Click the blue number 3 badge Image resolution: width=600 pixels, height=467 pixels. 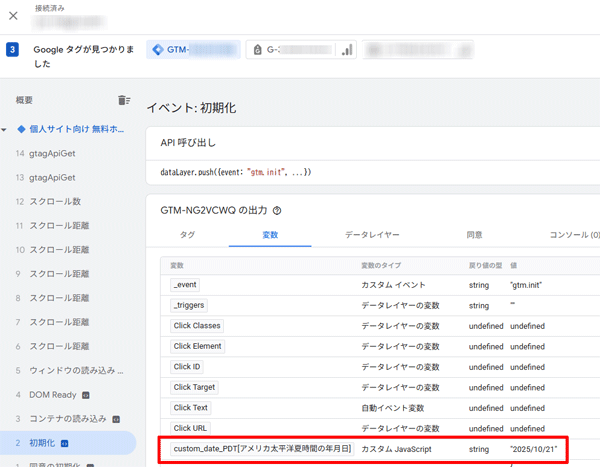coord(12,50)
